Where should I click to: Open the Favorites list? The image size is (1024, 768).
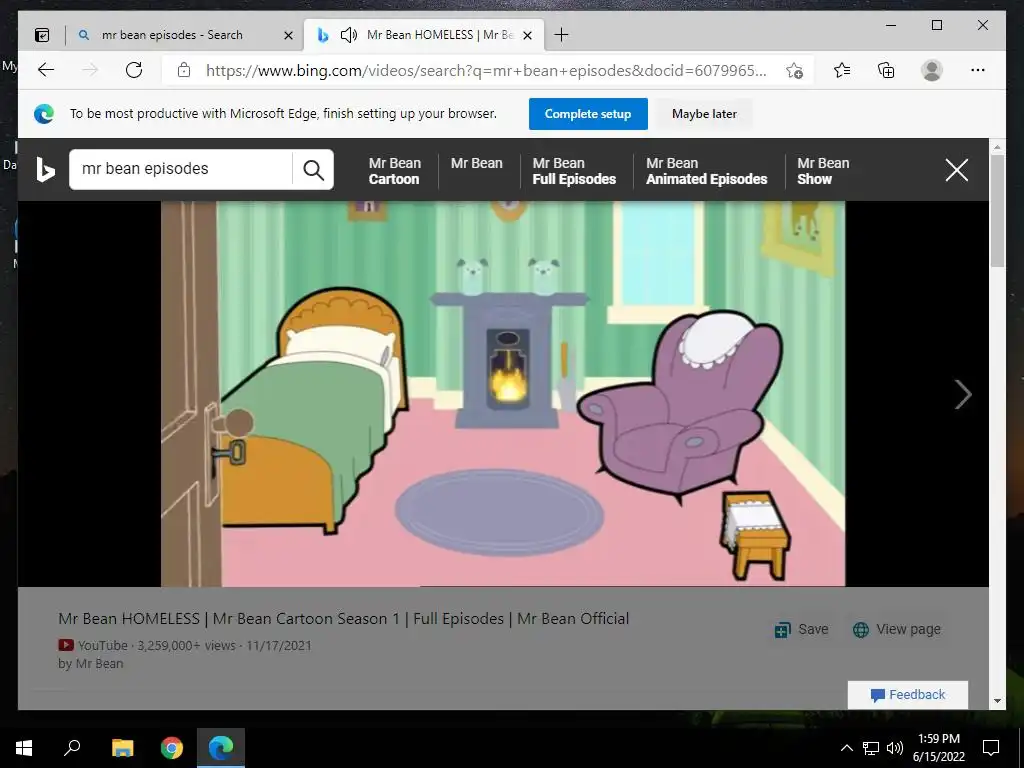pos(842,70)
